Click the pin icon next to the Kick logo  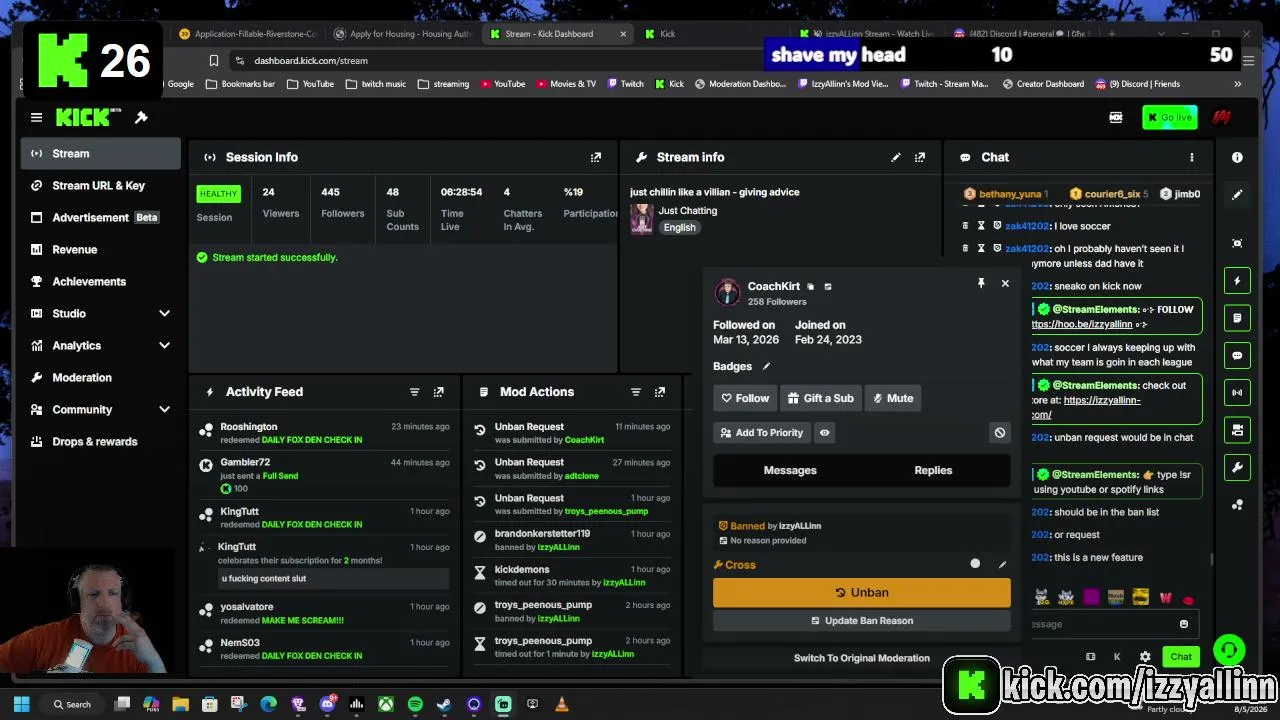tap(141, 117)
